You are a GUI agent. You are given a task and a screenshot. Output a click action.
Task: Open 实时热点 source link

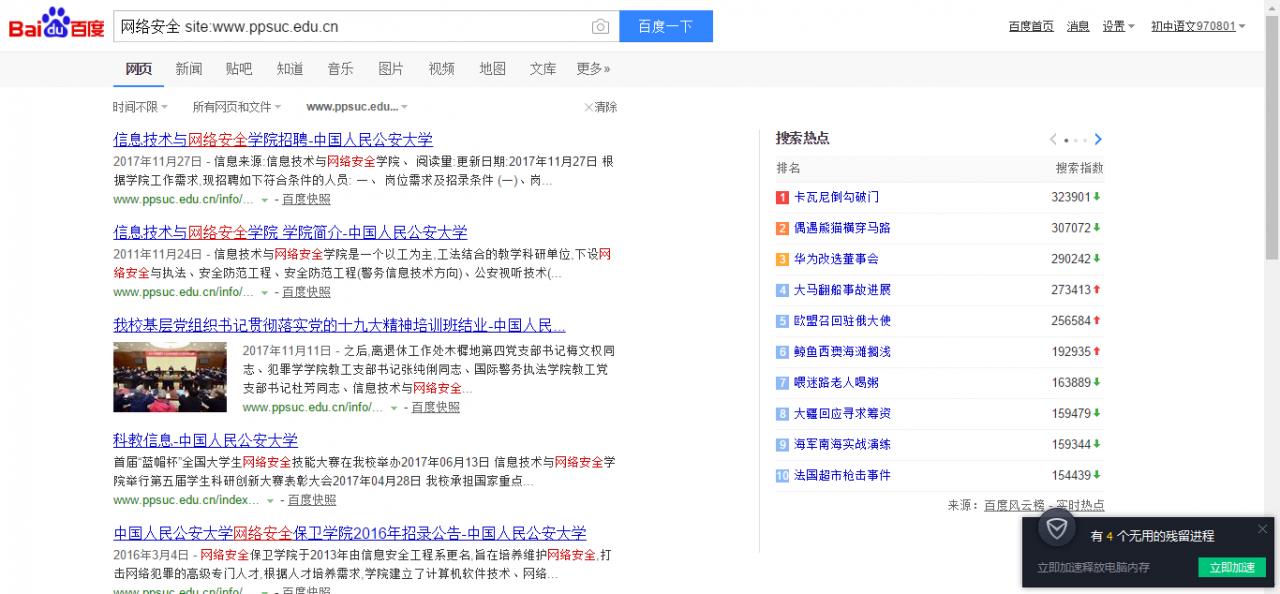pyautogui.click(x=1080, y=506)
